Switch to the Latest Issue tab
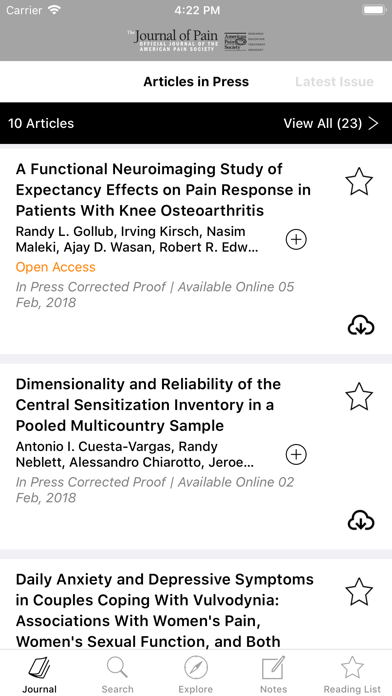This screenshot has height=696, width=392. [x=334, y=82]
